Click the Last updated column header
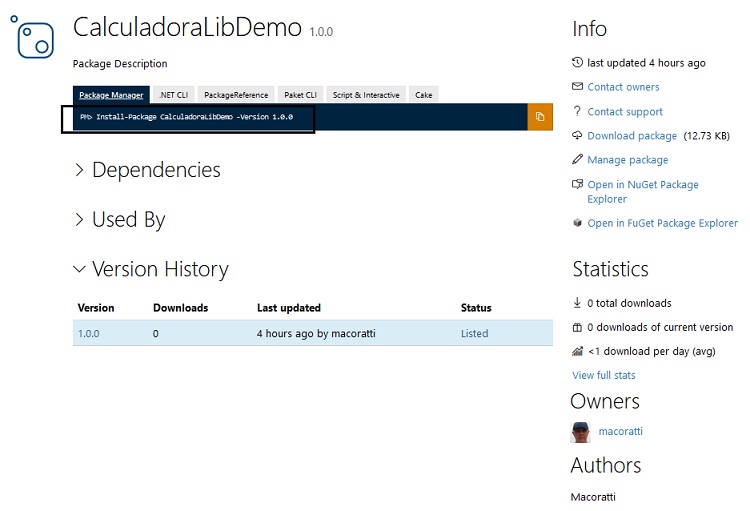Image resolution: width=750 pixels, height=511 pixels. point(289,308)
